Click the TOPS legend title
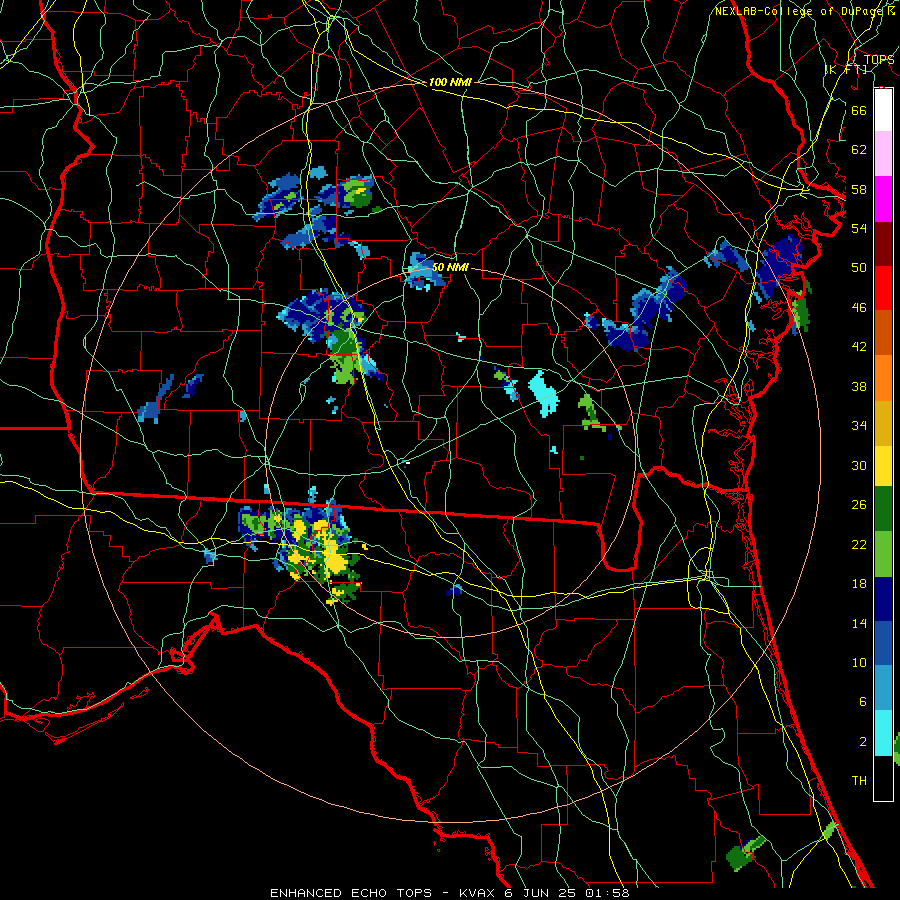 point(879,59)
